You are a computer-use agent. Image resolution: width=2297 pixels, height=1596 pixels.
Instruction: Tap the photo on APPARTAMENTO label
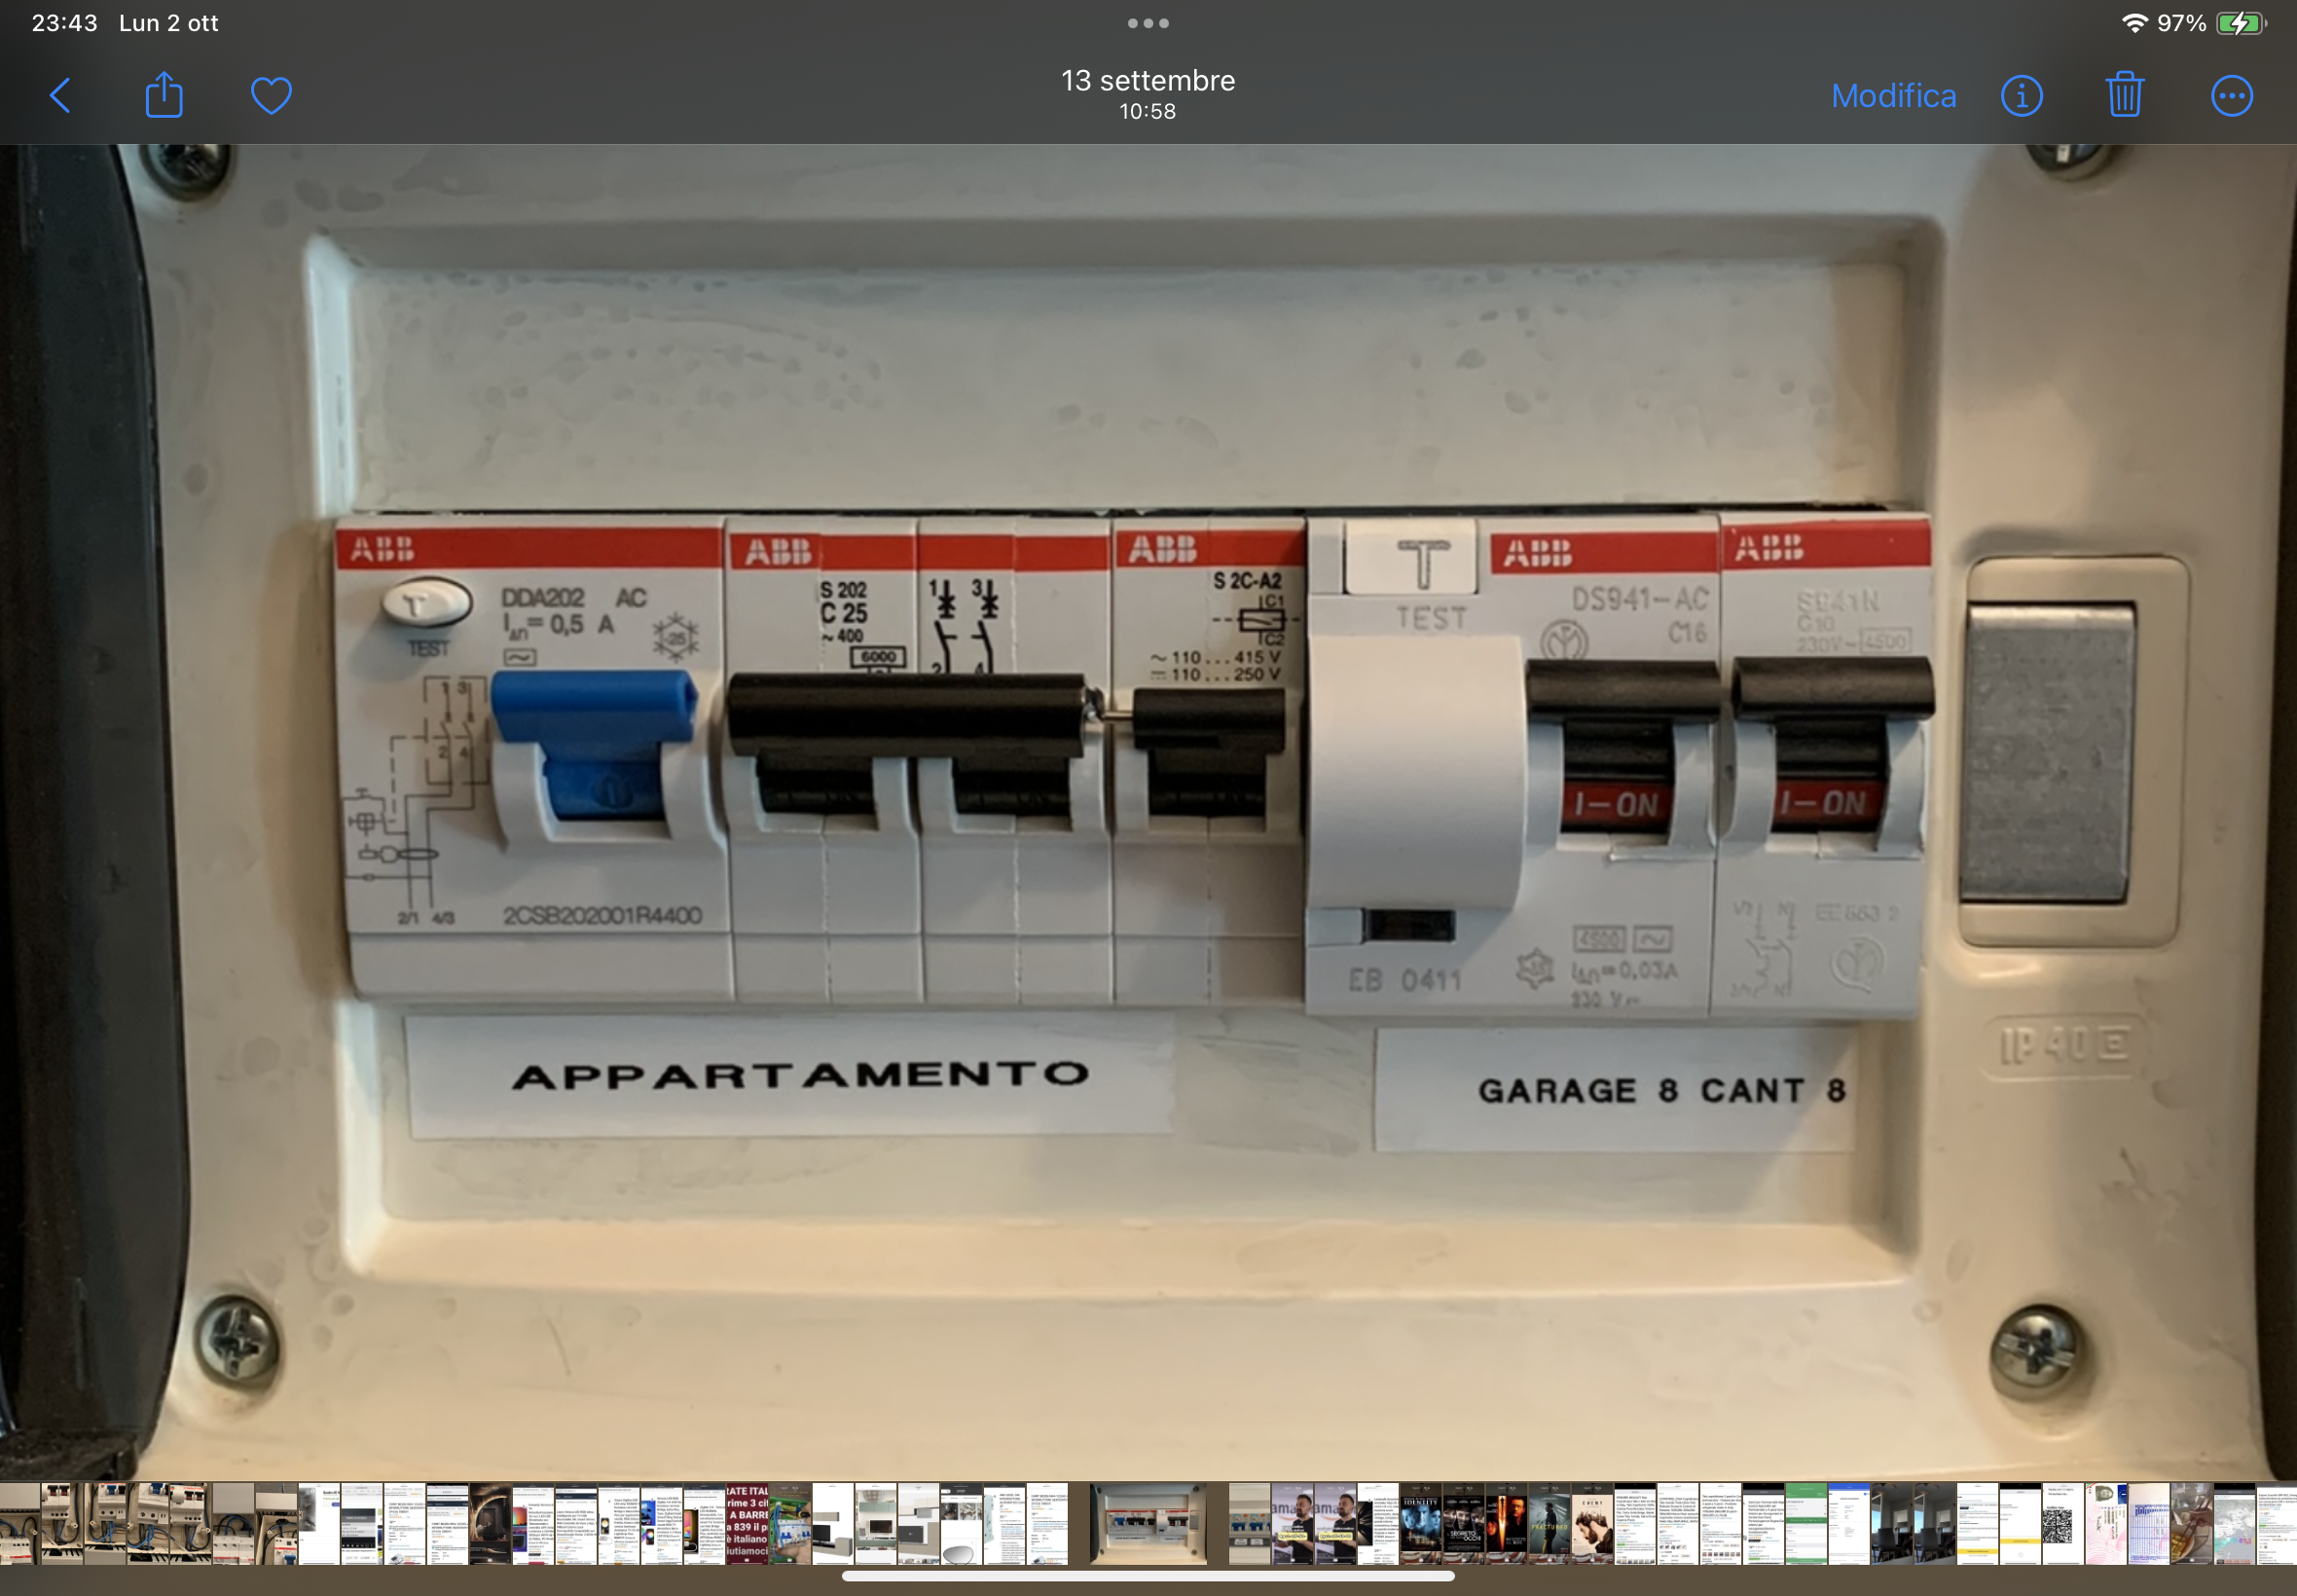800,1075
